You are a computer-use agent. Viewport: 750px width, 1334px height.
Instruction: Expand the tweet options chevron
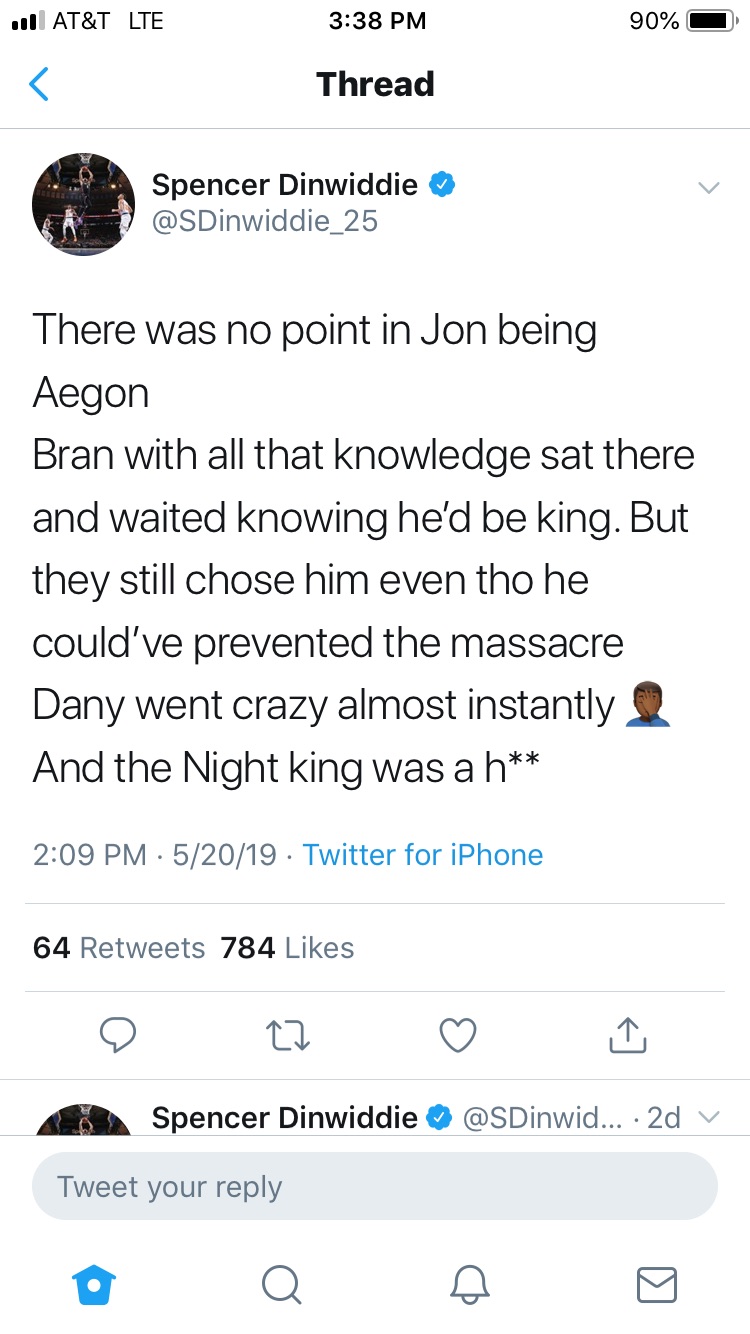click(708, 188)
